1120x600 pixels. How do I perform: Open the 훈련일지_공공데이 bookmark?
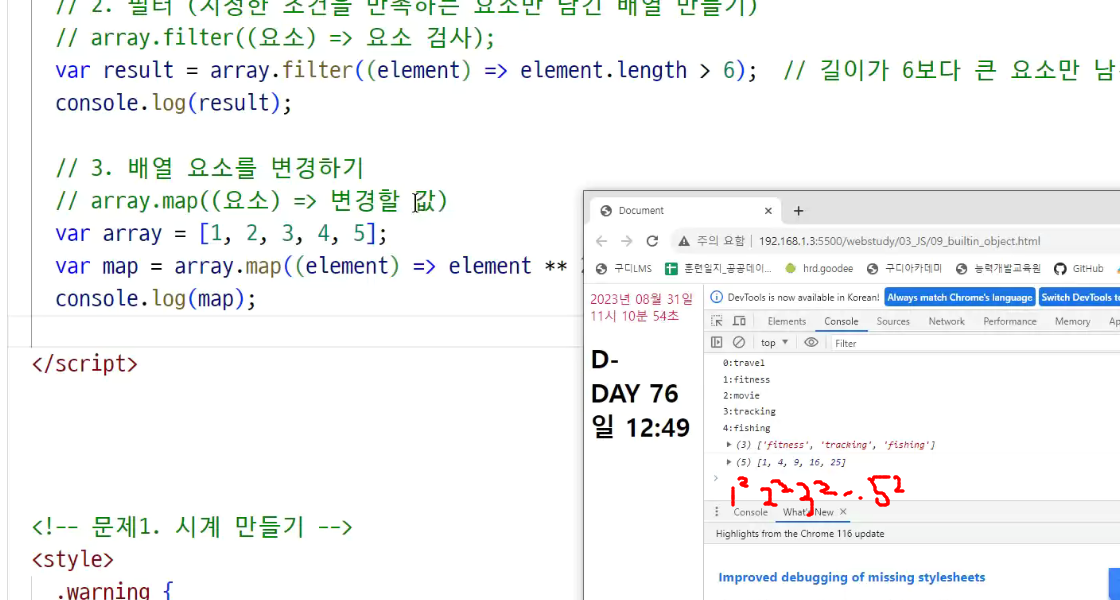[719, 269]
